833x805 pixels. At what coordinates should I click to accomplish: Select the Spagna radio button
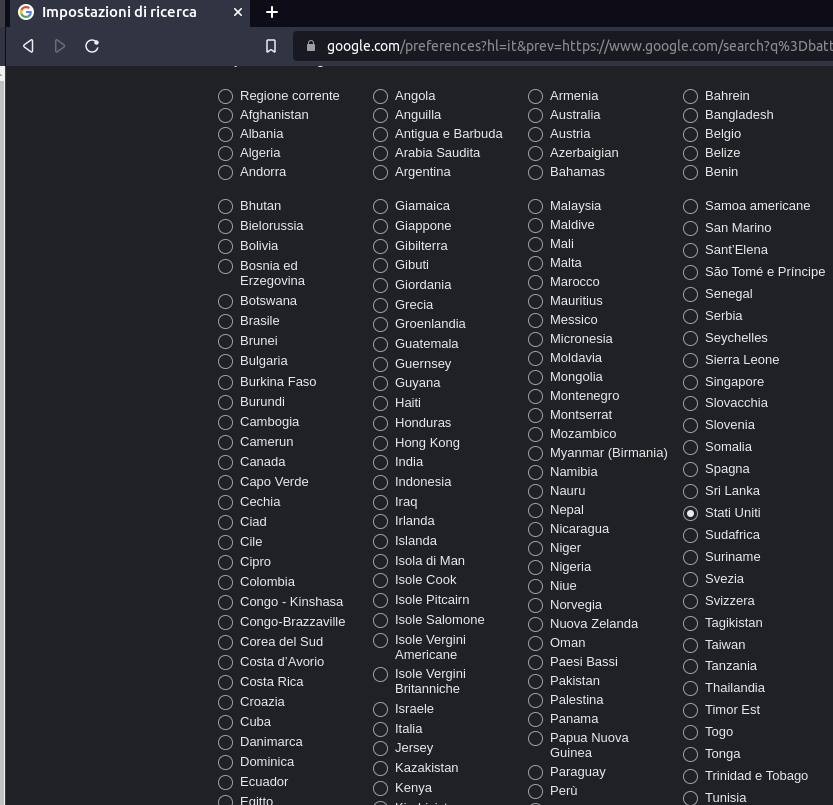click(690, 469)
